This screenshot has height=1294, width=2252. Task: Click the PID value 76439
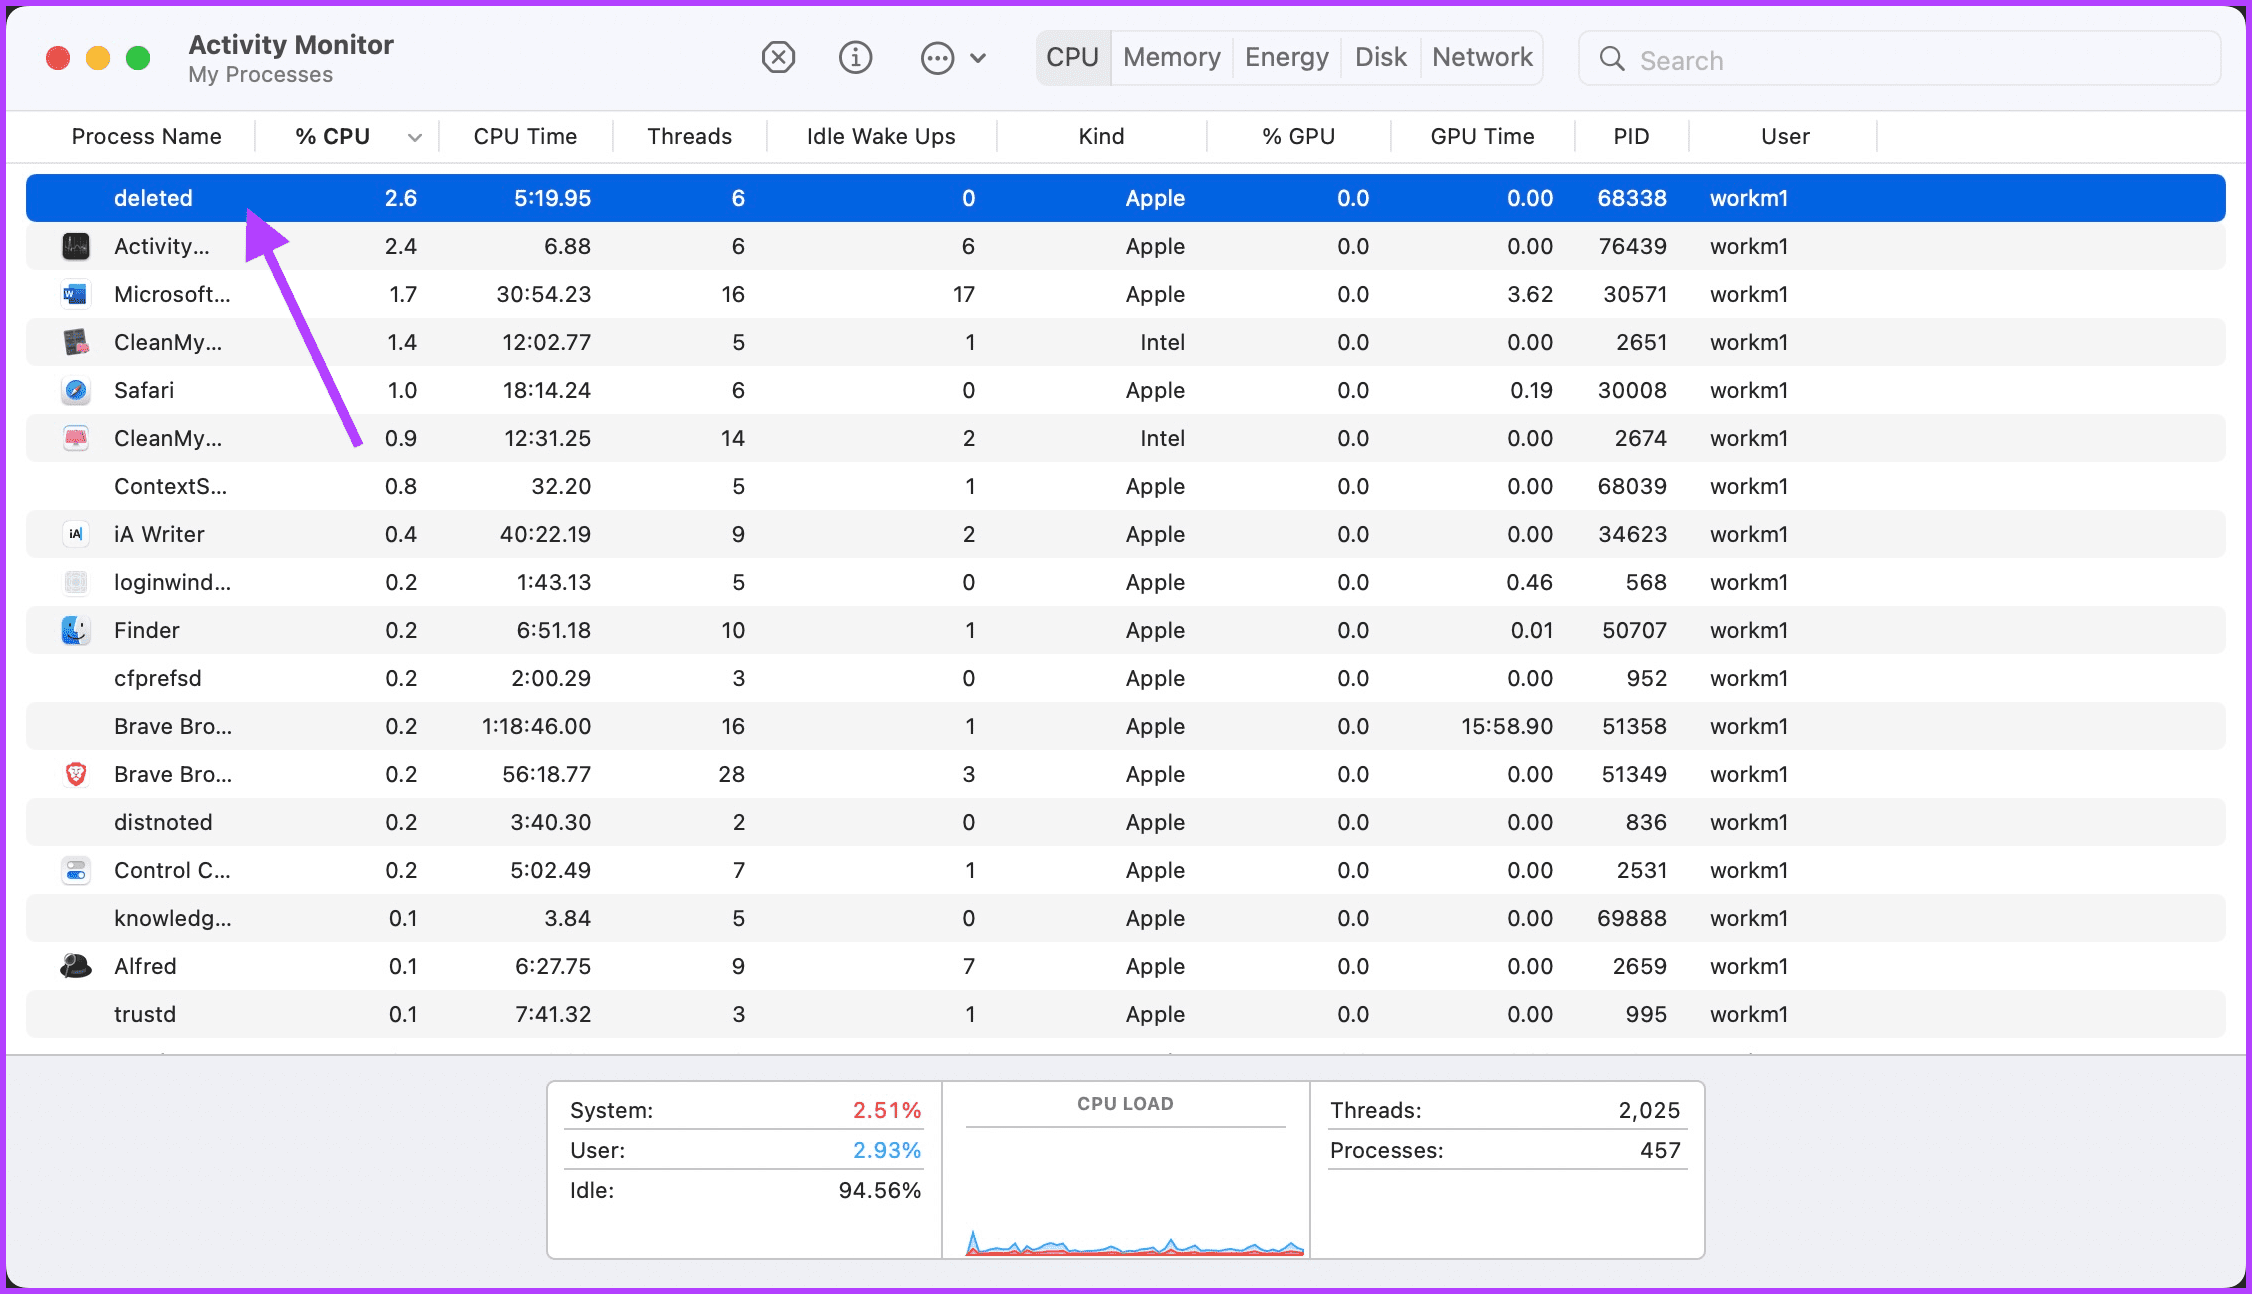click(x=1632, y=246)
